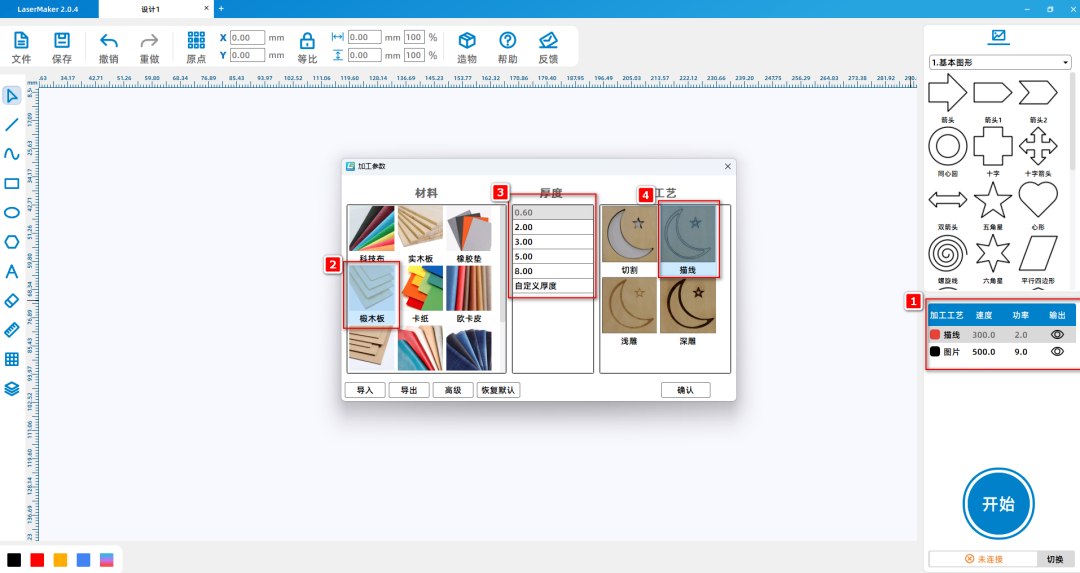Image resolution: width=1080 pixels, height=573 pixels.
Task: Open a new tab with plus button
Action: tap(221, 8)
